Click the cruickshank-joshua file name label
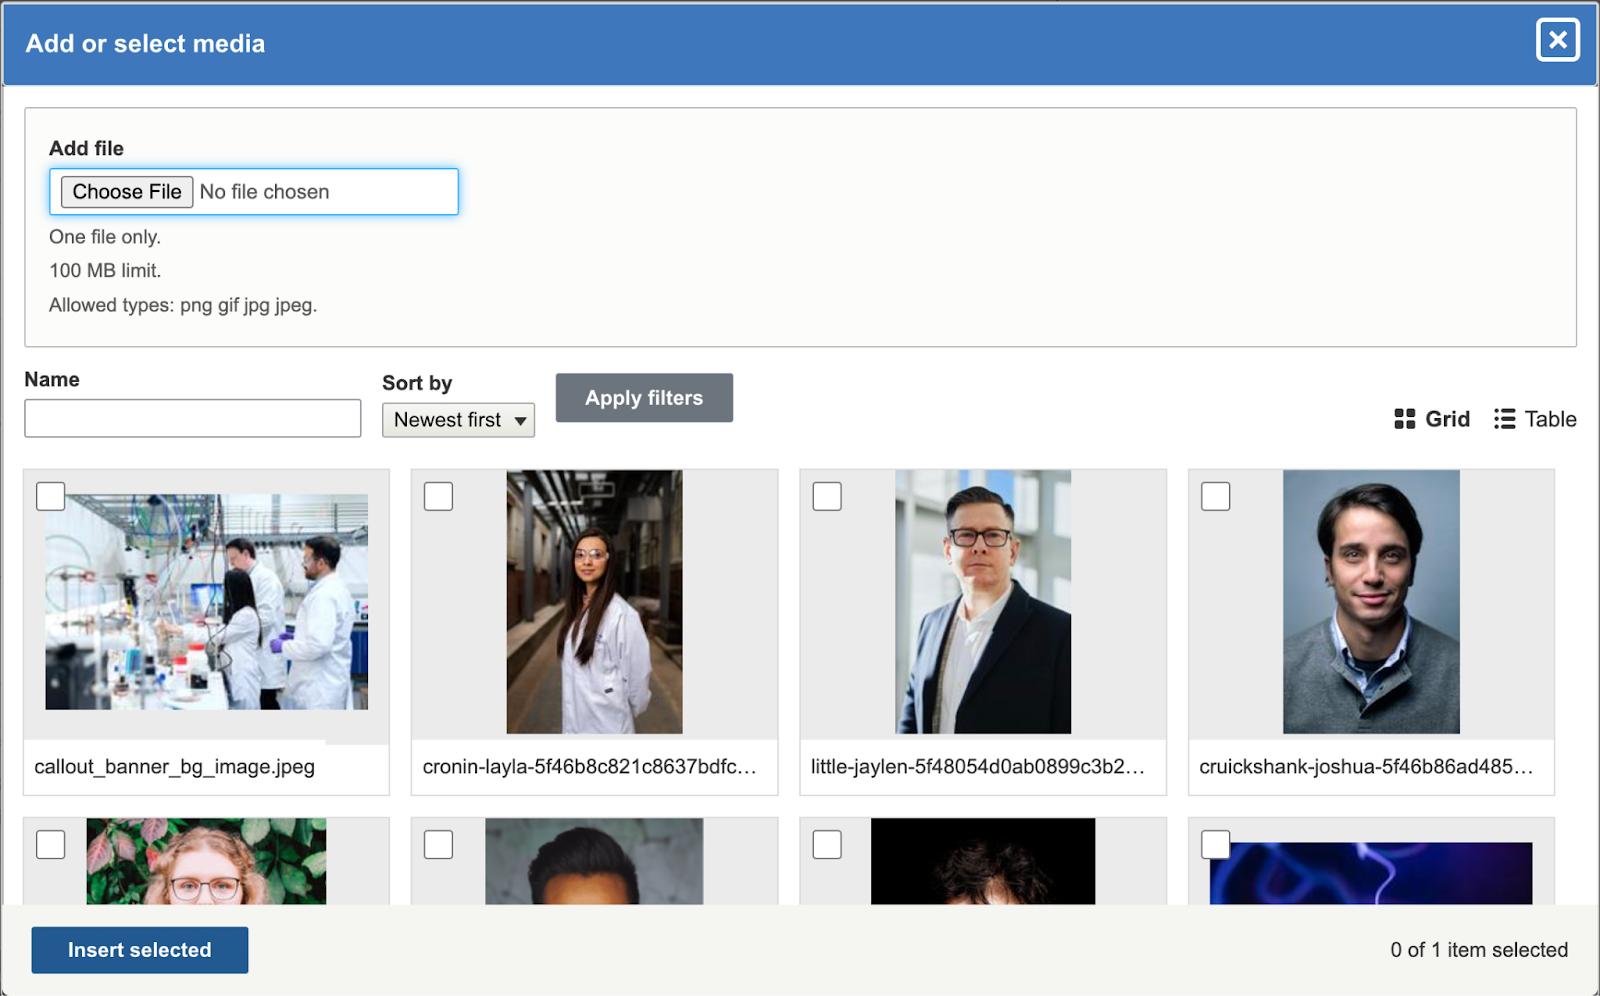Image resolution: width=1600 pixels, height=996 pixels. tap(1366, 767)
